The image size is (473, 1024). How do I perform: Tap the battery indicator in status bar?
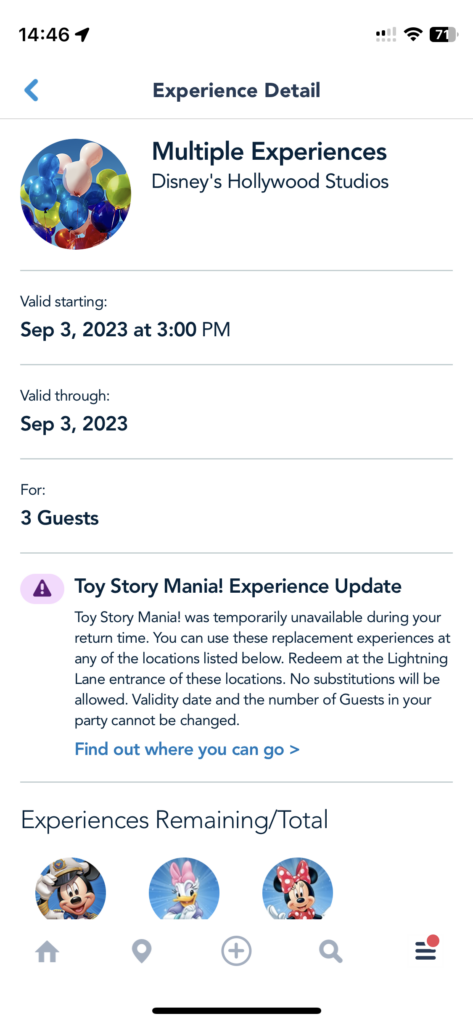coord(444,35)
